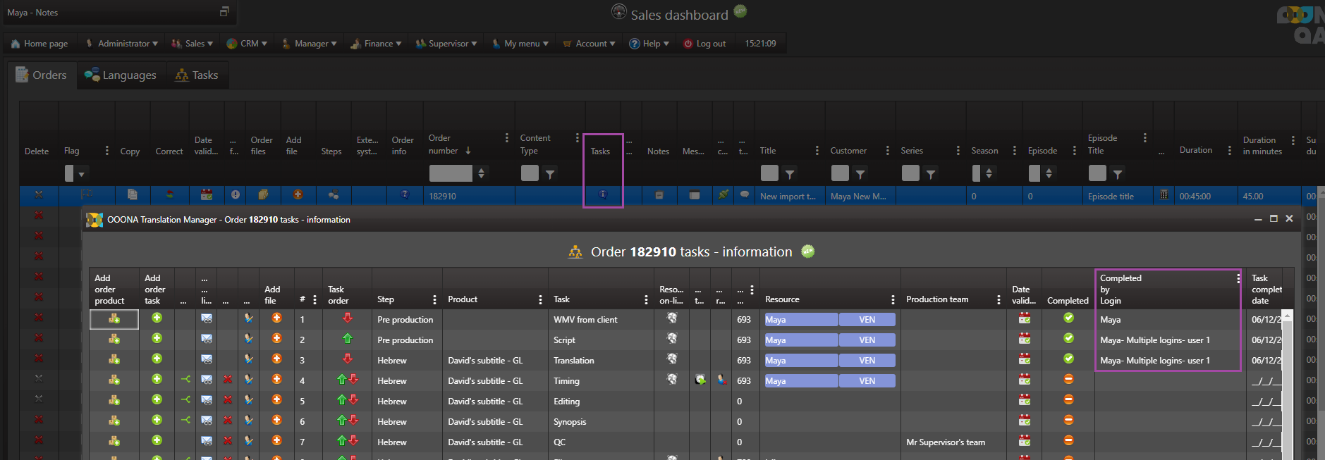Click the mail icon in Editing task row
The height and width of the screenshot is (460, 1325).
point(206,400)
